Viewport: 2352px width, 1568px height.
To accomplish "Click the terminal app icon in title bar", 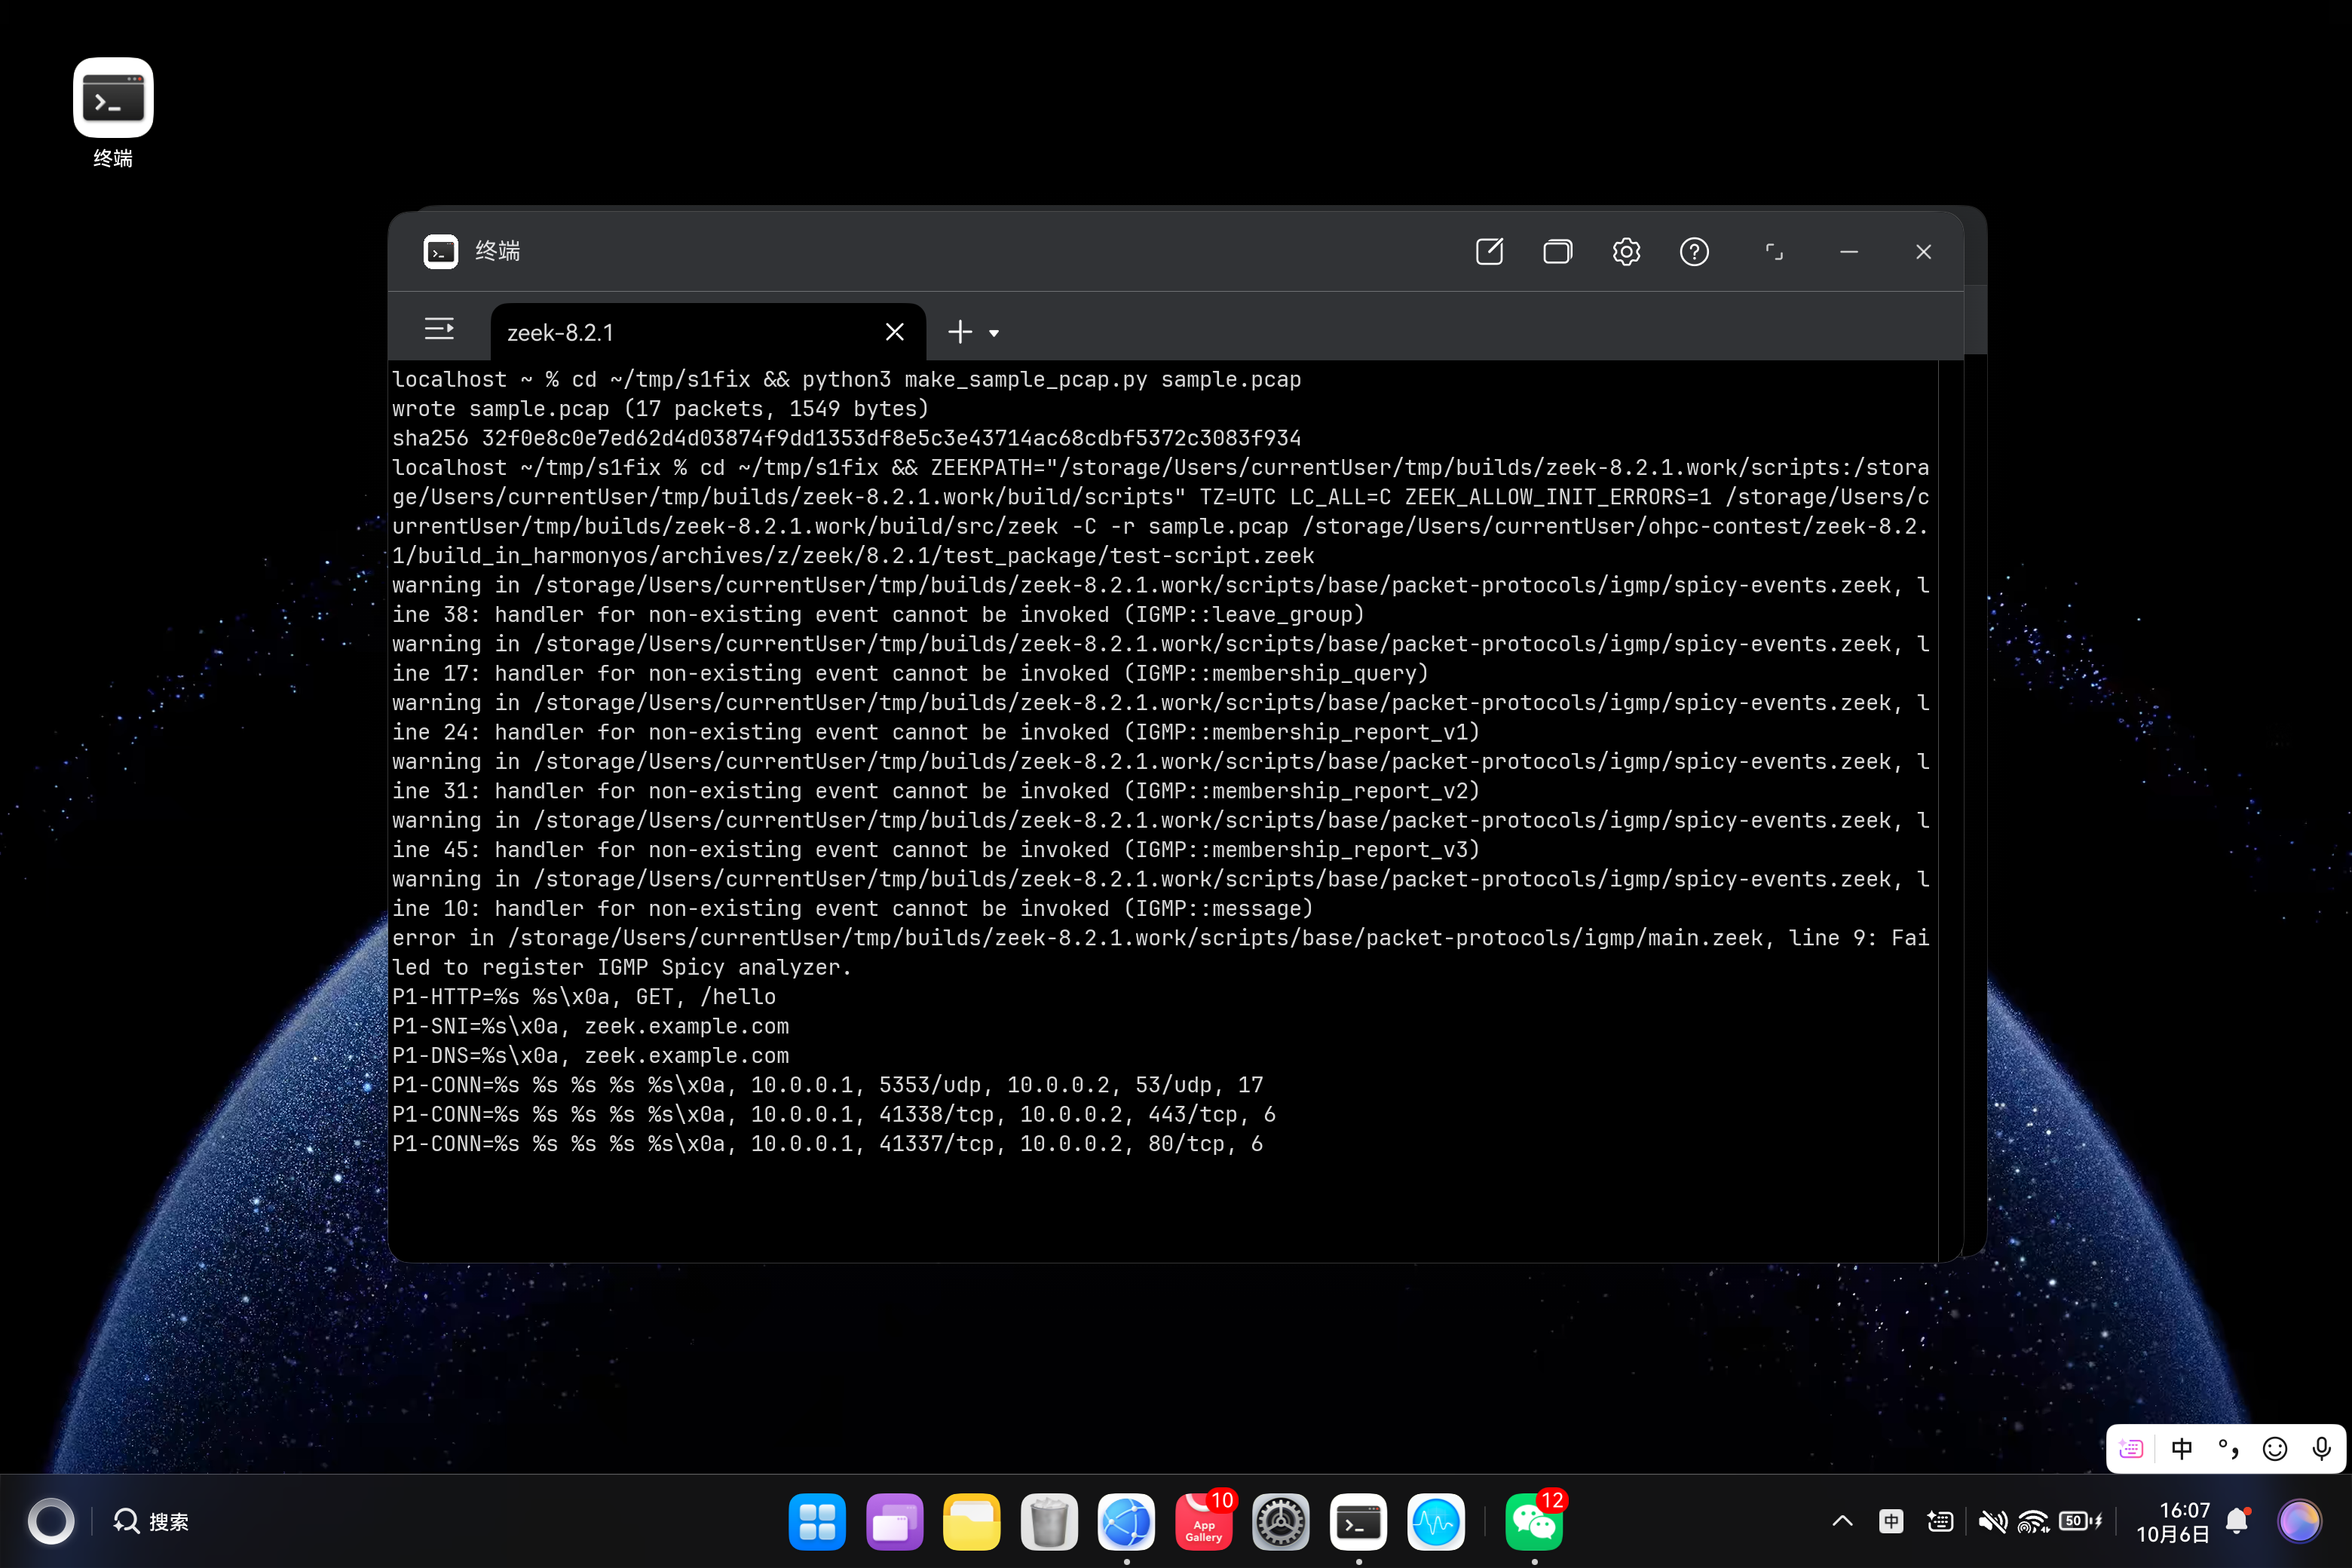I will pyautogui.click(x=441, y=251).
